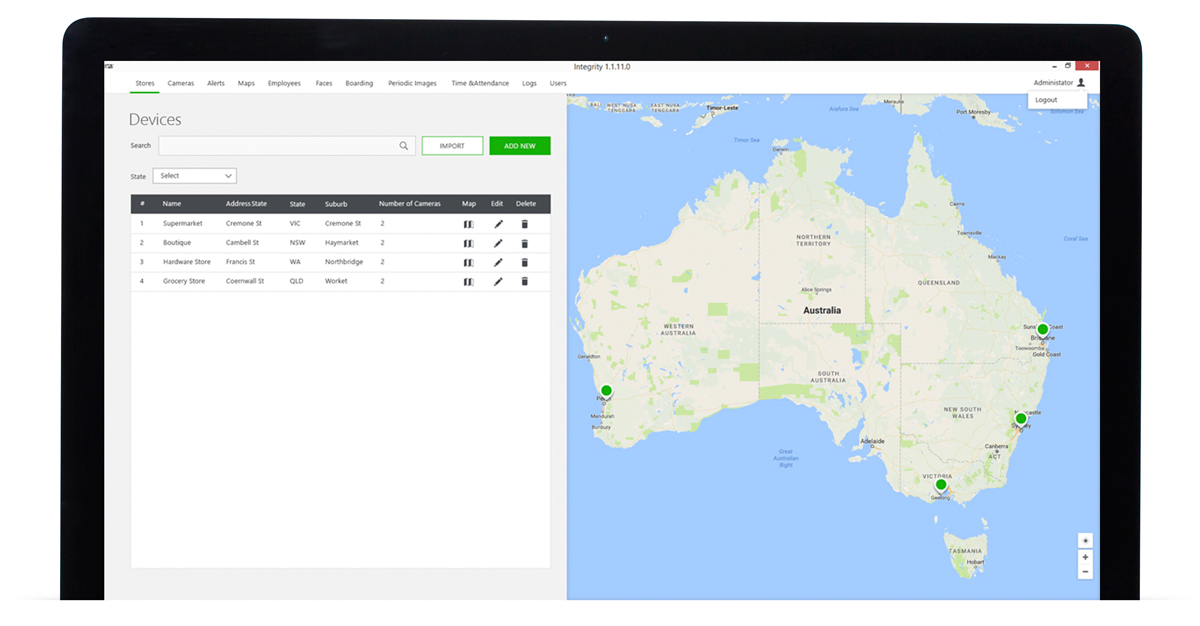Zoom out on the map
1200x626 pixels.
(1085, 572)
